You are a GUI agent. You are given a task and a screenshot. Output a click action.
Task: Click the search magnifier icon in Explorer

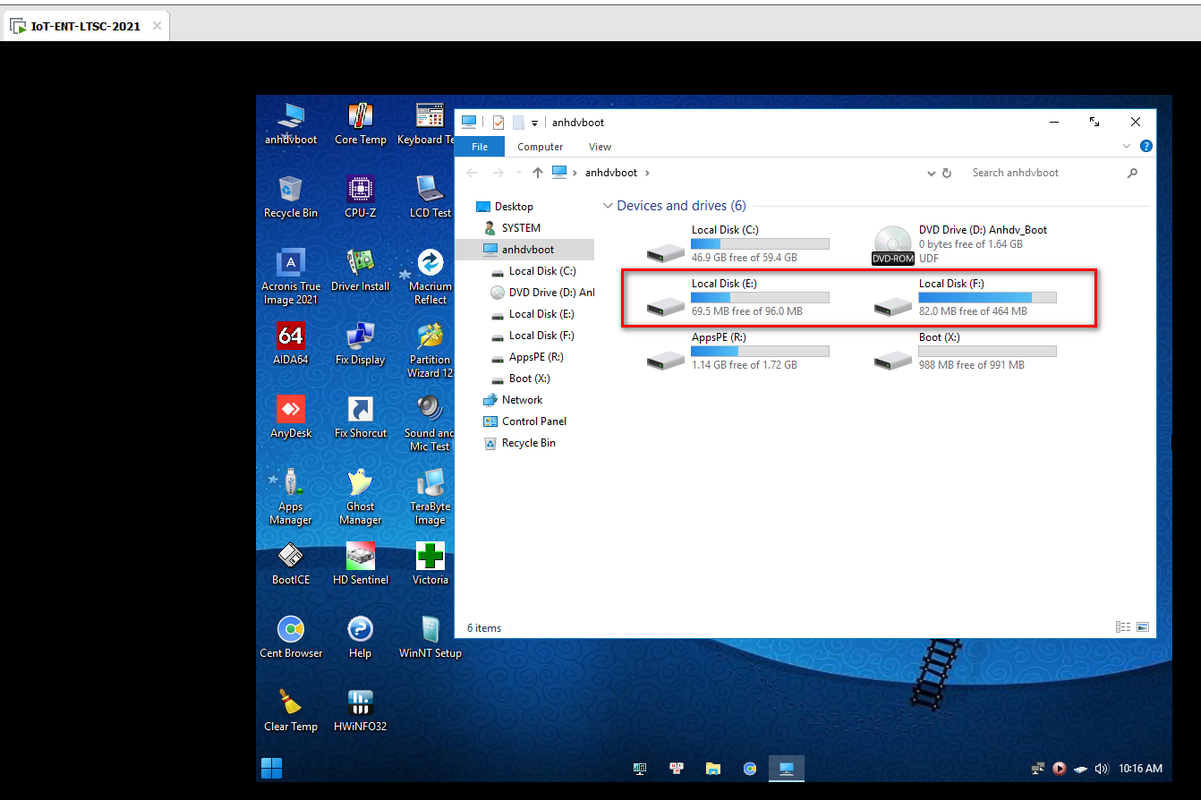(1132, 173)
